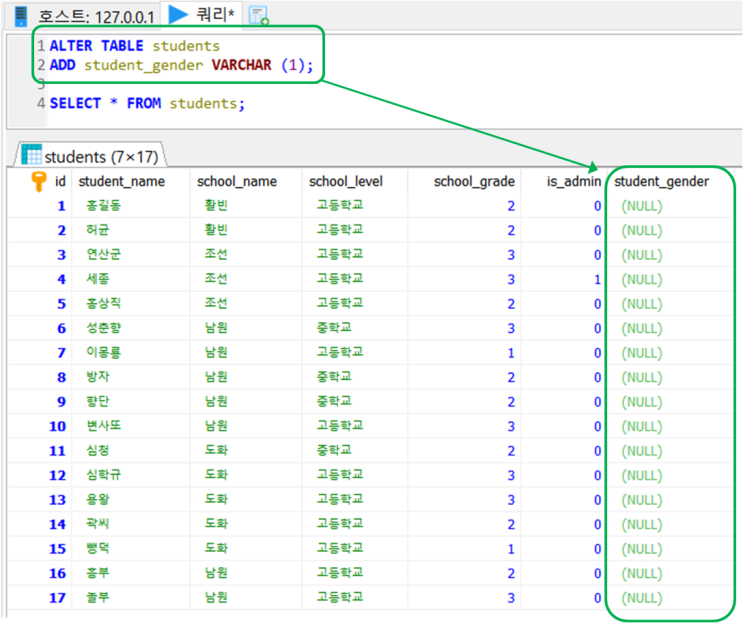Sort by the school_grade column header

(x=474, y=181)
